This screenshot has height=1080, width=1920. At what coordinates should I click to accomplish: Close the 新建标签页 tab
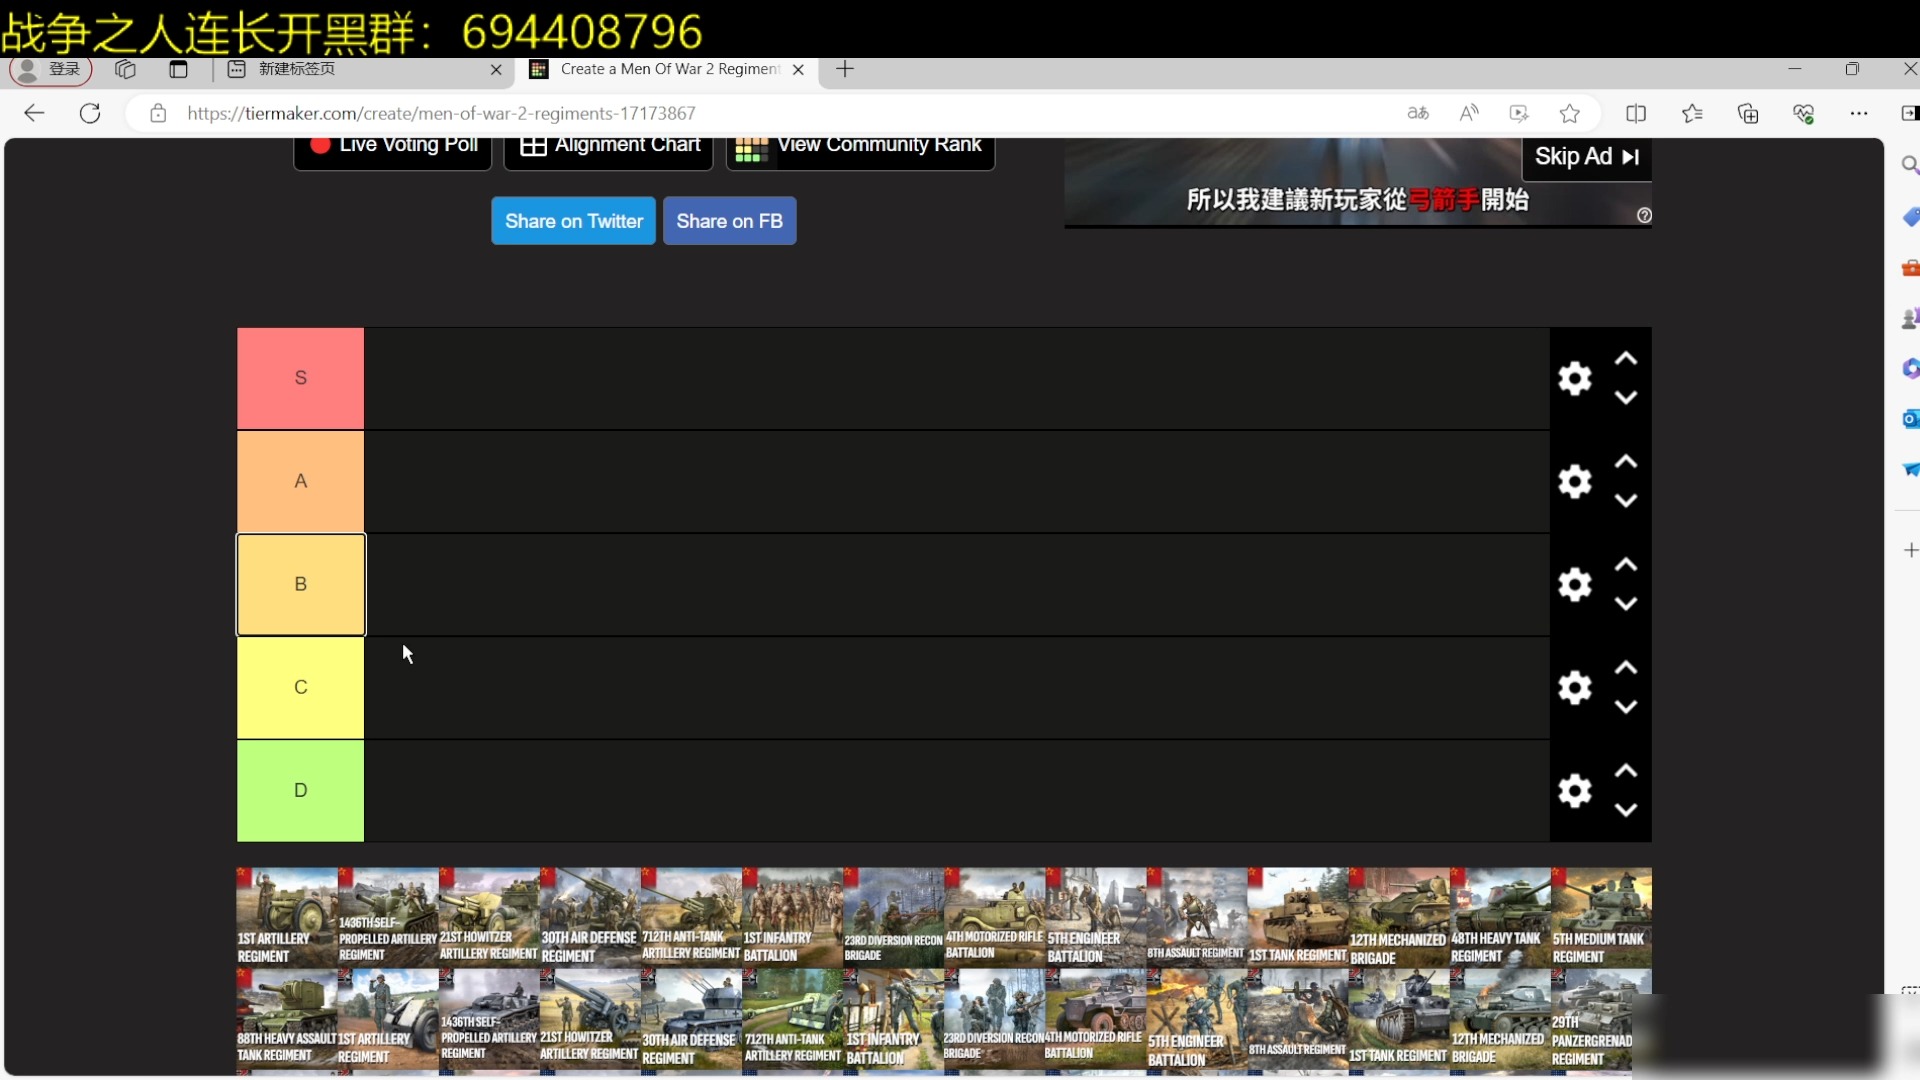point(496,70)
